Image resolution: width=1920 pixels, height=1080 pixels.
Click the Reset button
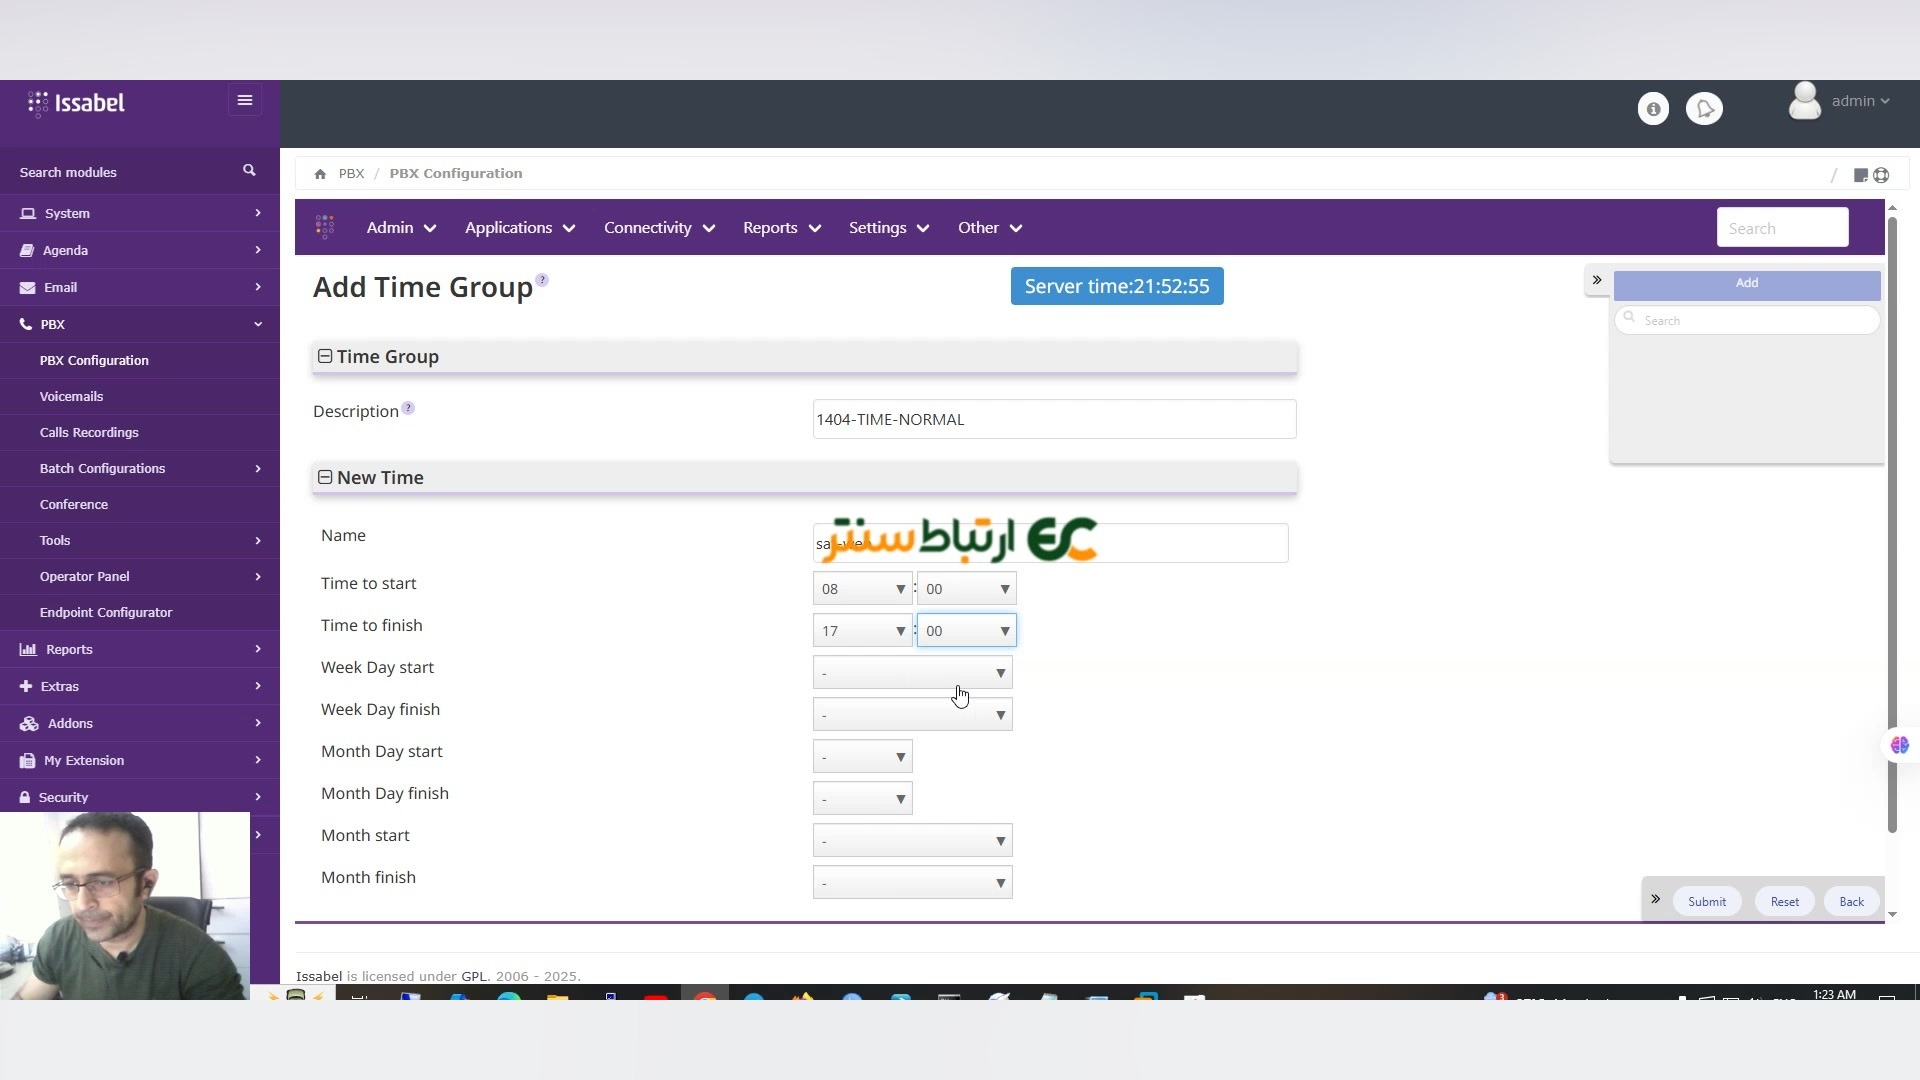tap(1784, 901)
